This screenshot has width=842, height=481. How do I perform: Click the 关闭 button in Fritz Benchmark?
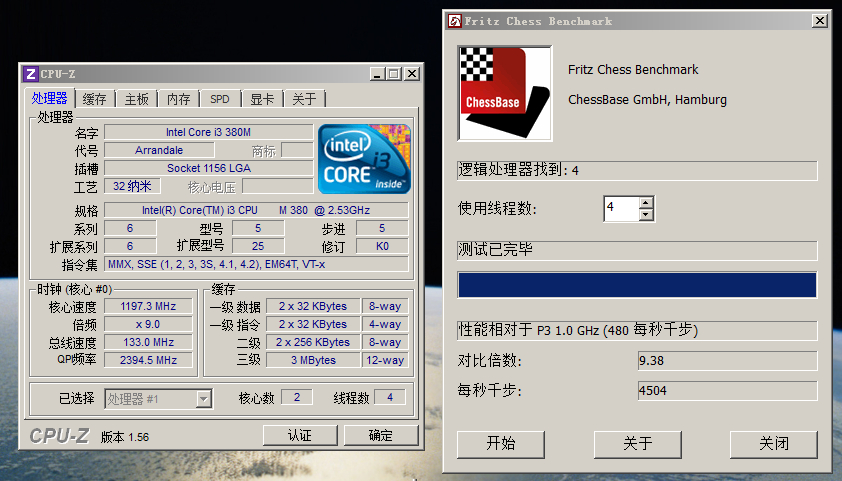[x=774, y=444]
